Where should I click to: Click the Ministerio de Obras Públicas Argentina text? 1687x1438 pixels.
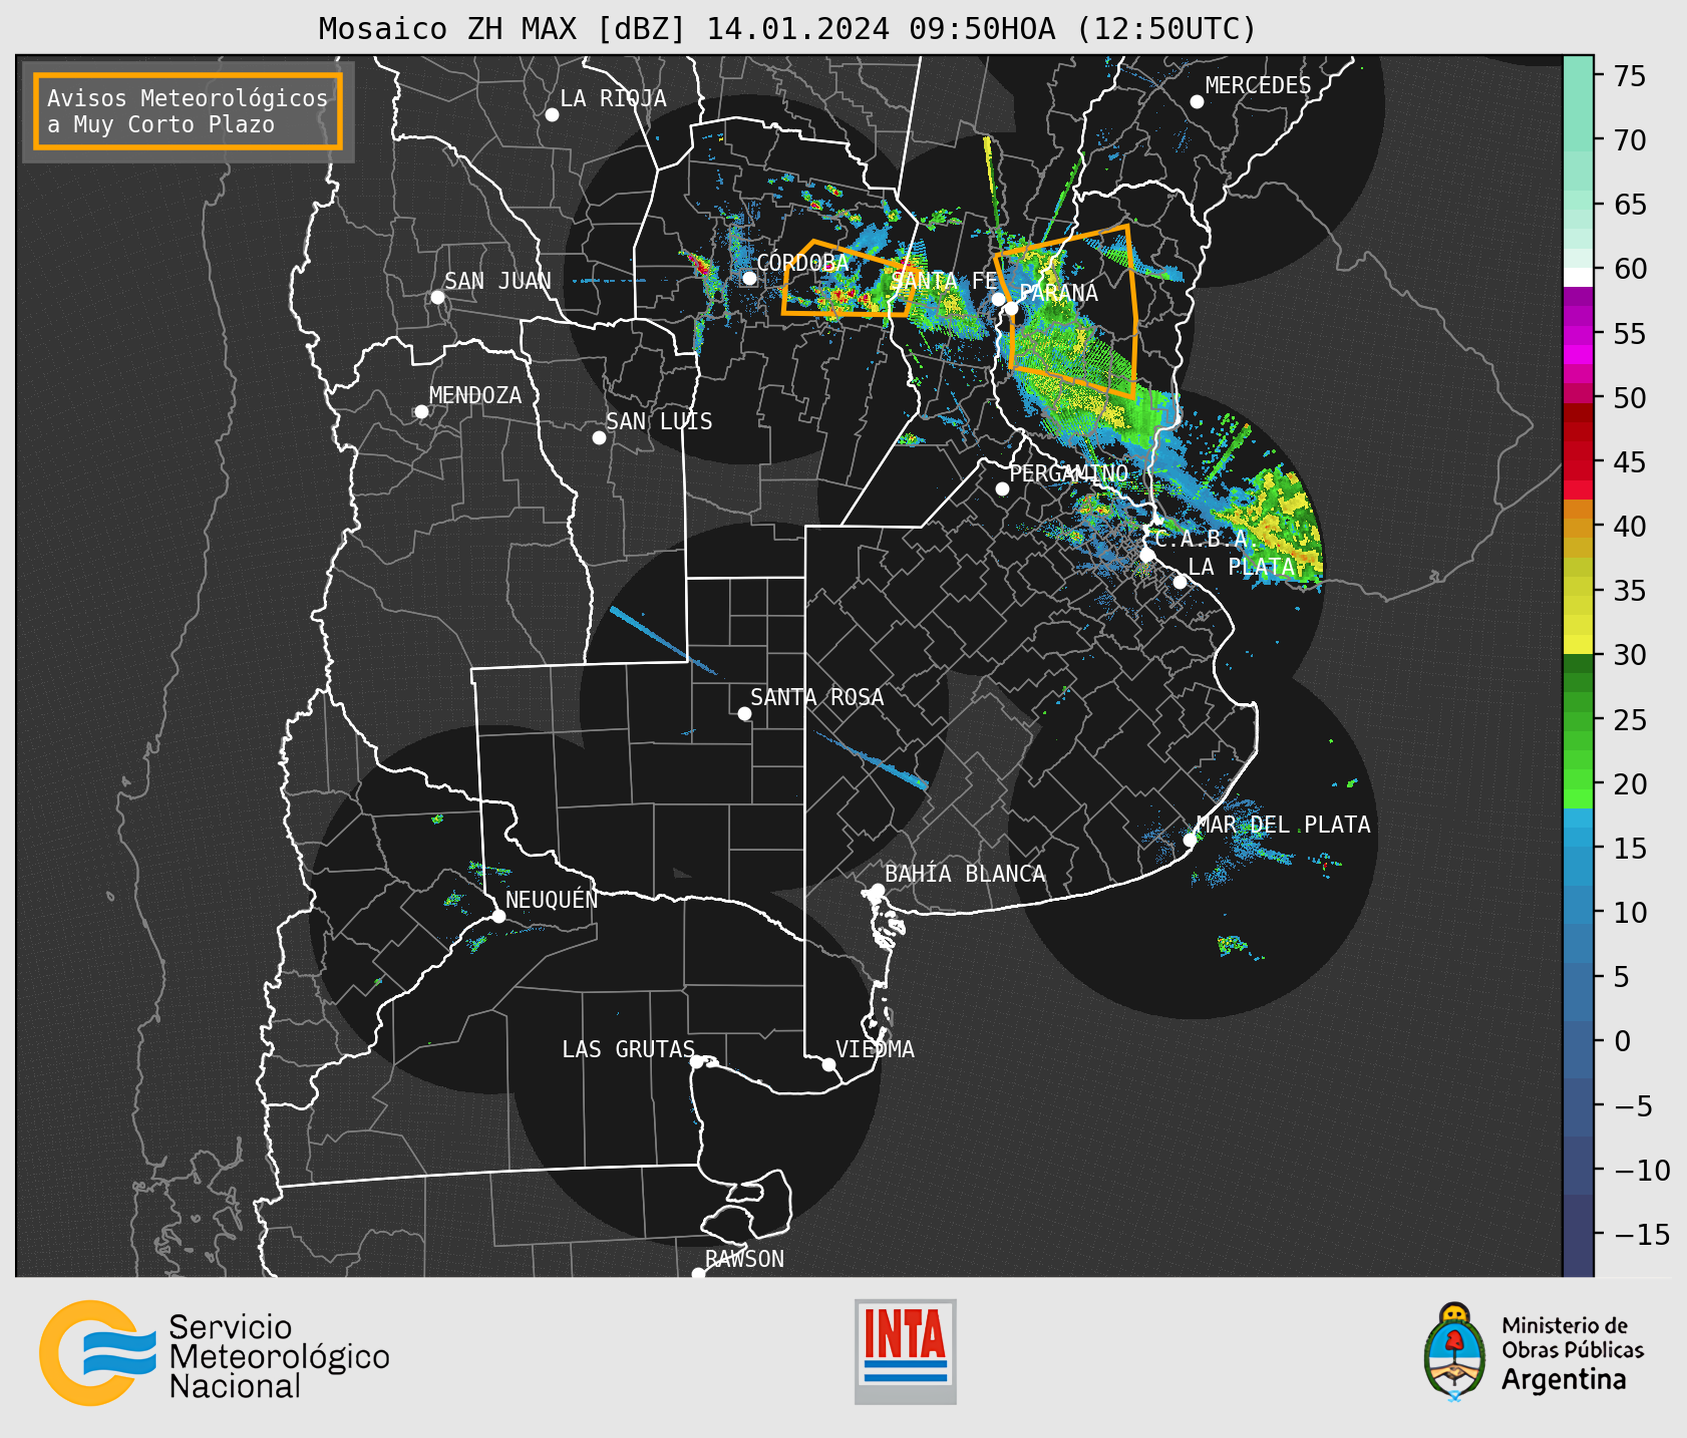point(1572,1353)
